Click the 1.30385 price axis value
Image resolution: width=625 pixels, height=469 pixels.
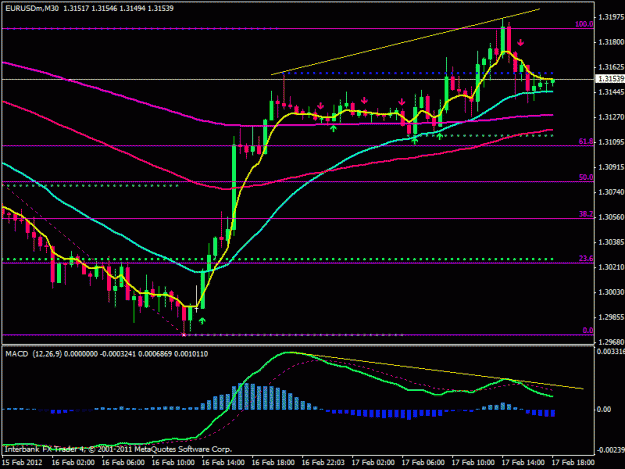pyautogui.click(x=611, y=242)
